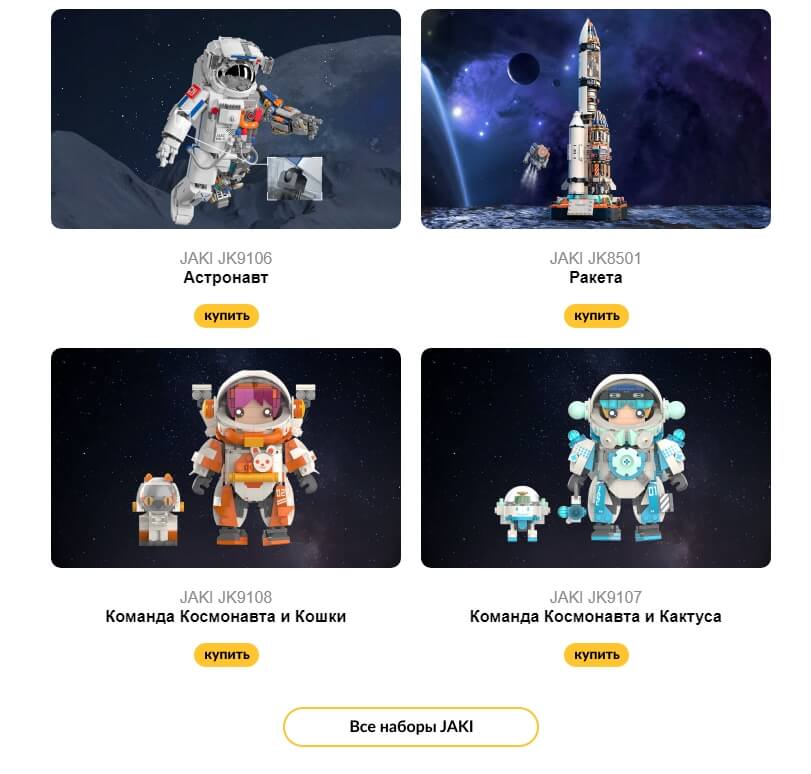Image resolution: width=811 pixels, height=774 pixels.
Task: View all sets via Все наборы JAKI
Action: tap(411, 726)
